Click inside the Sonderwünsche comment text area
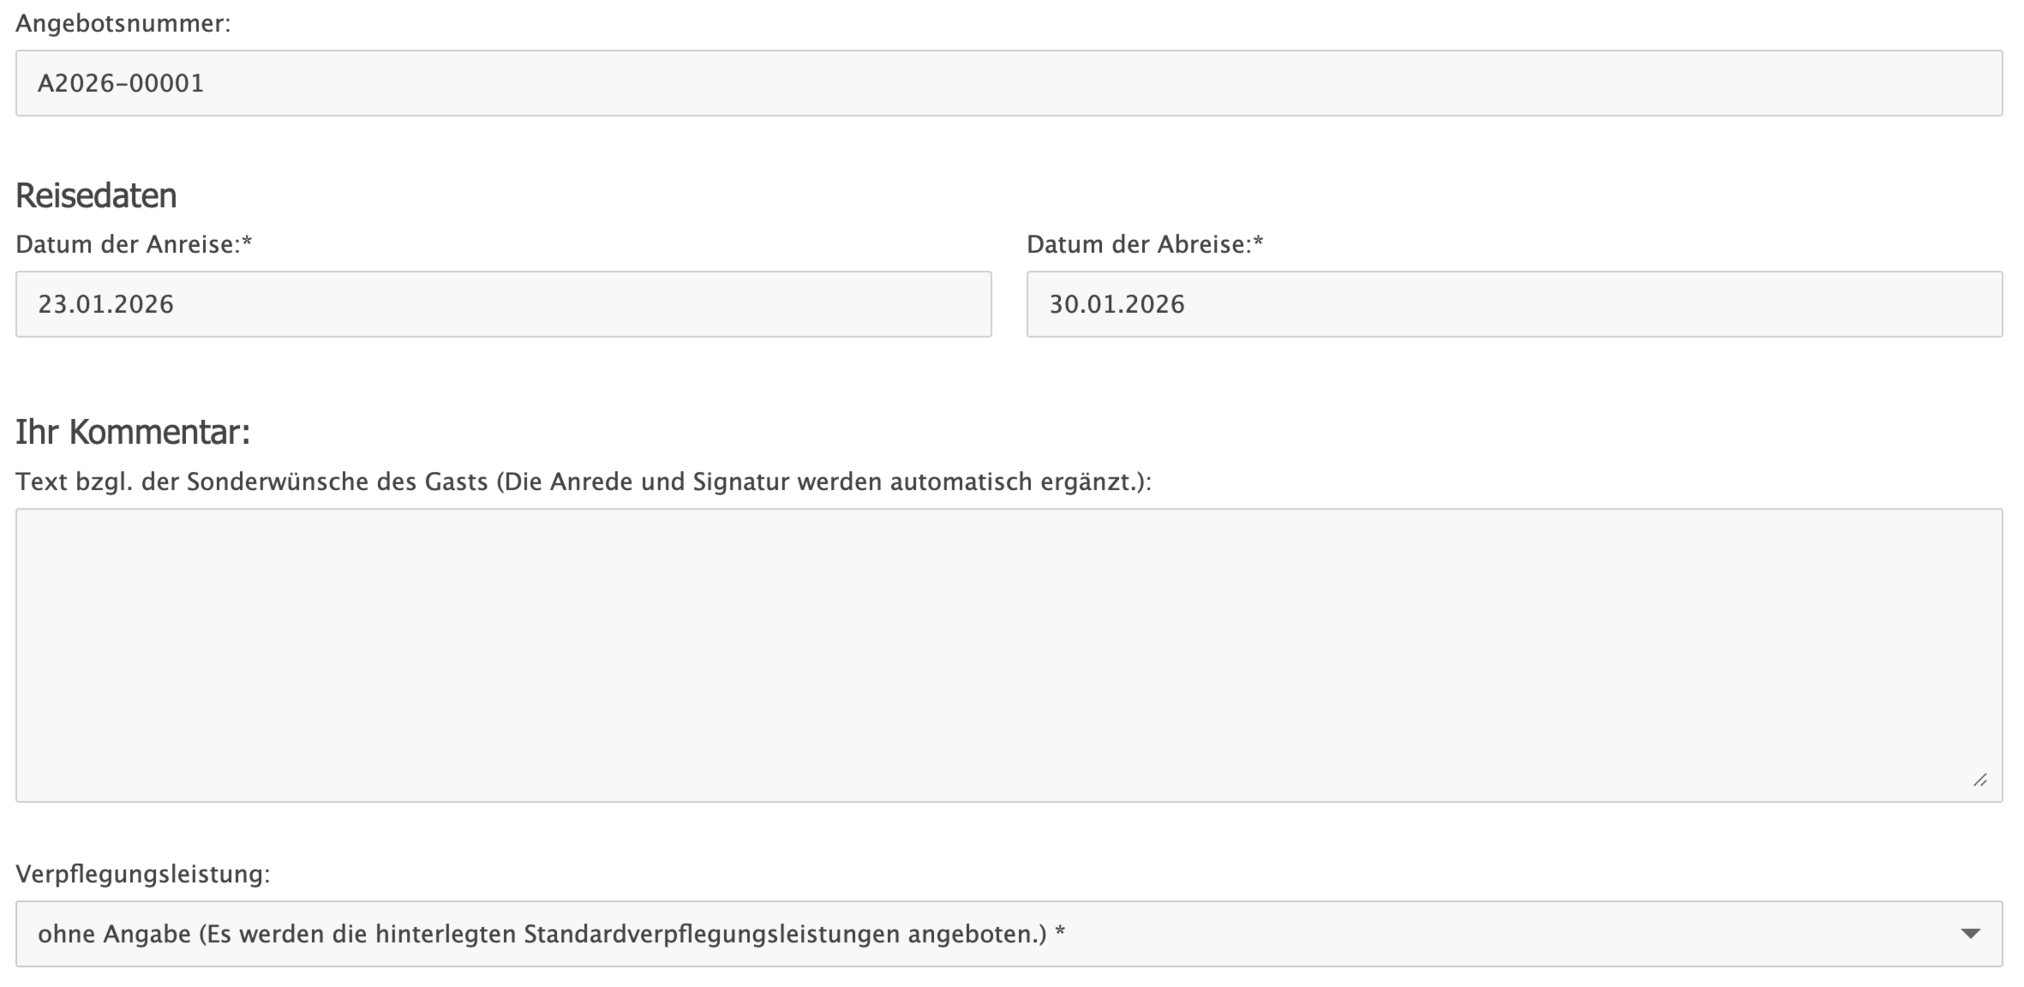Screen dimensions: 2024x987 (x=1008, y=655)
